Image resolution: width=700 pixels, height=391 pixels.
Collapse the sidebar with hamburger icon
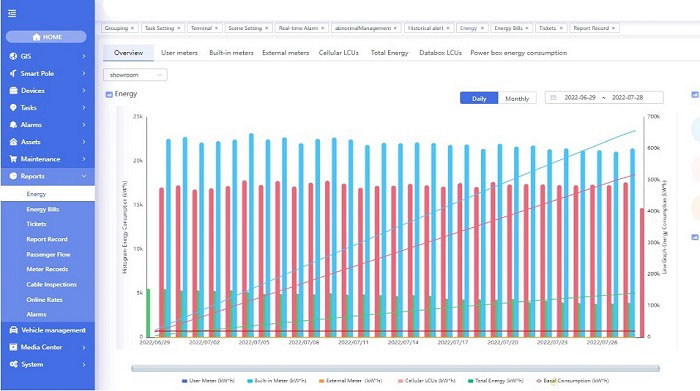[12, 13]
